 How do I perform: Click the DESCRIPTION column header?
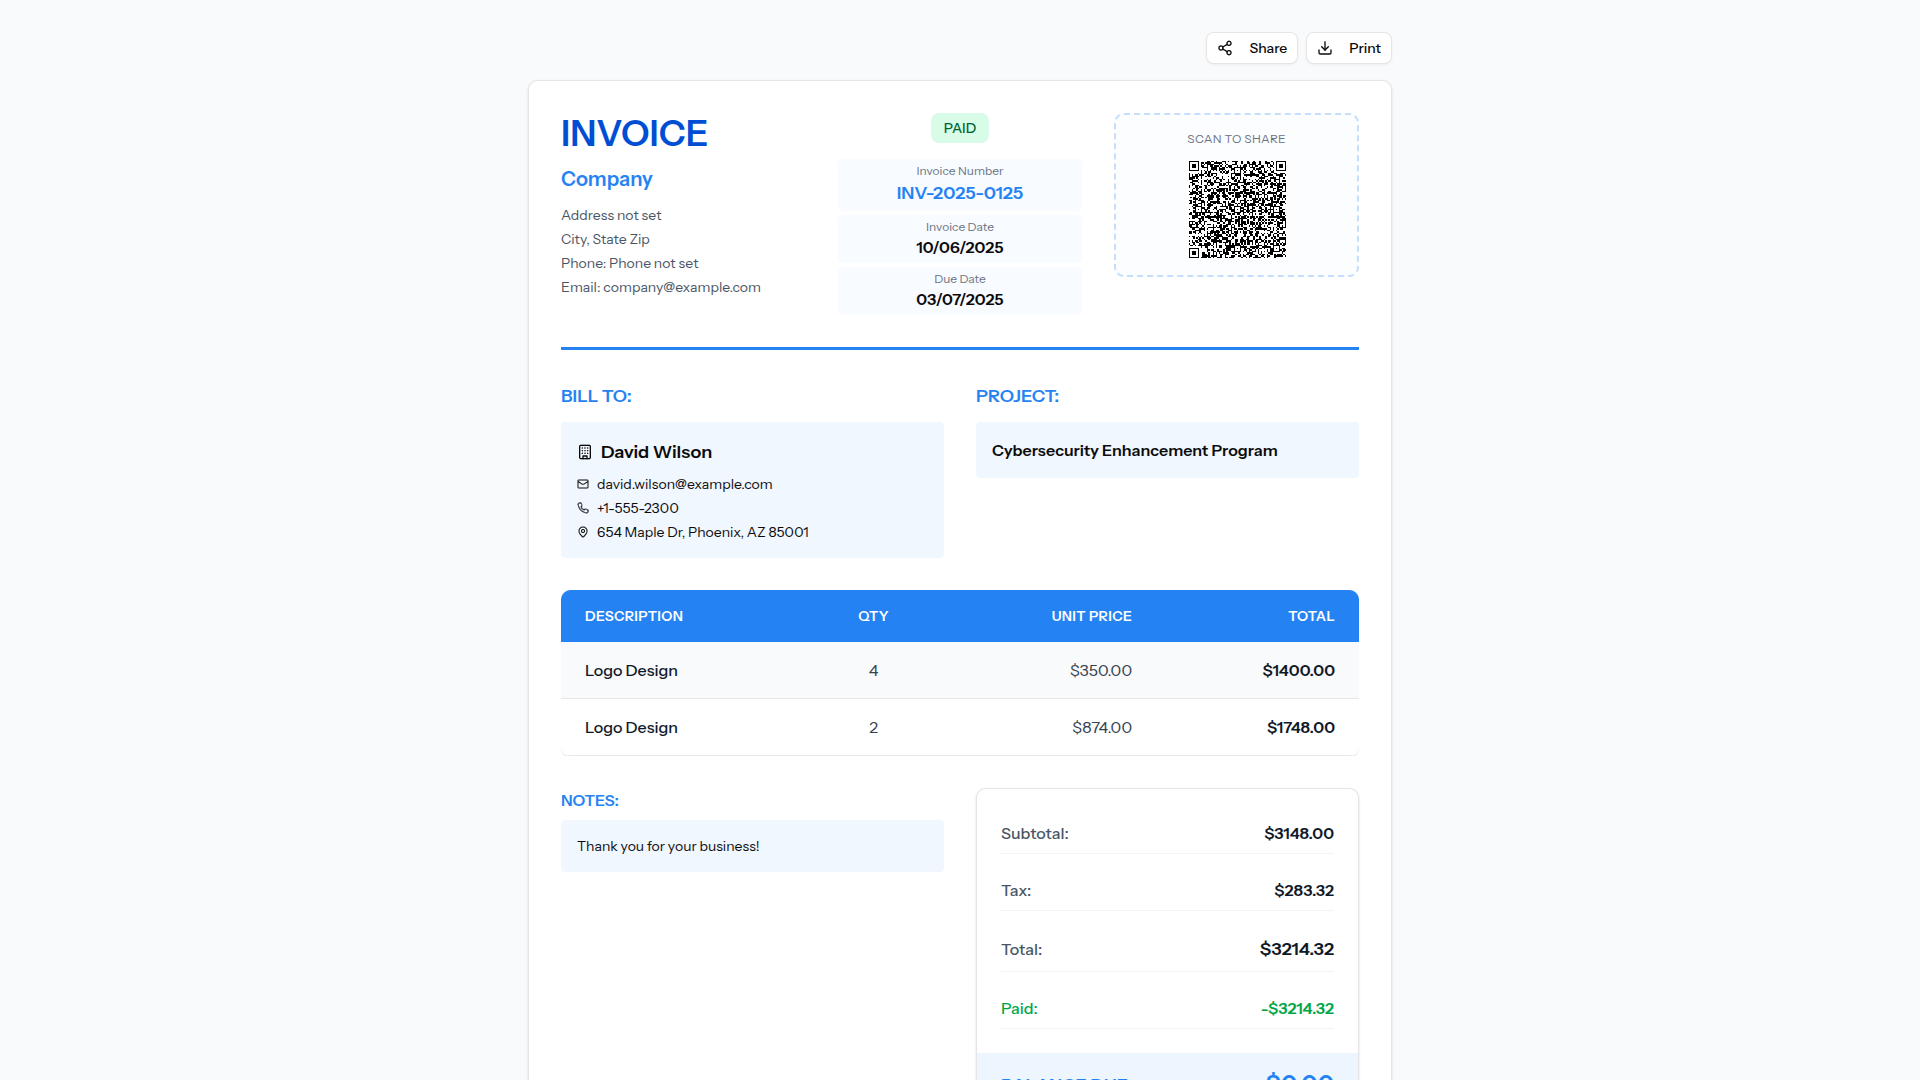click(x=633, y=616)
